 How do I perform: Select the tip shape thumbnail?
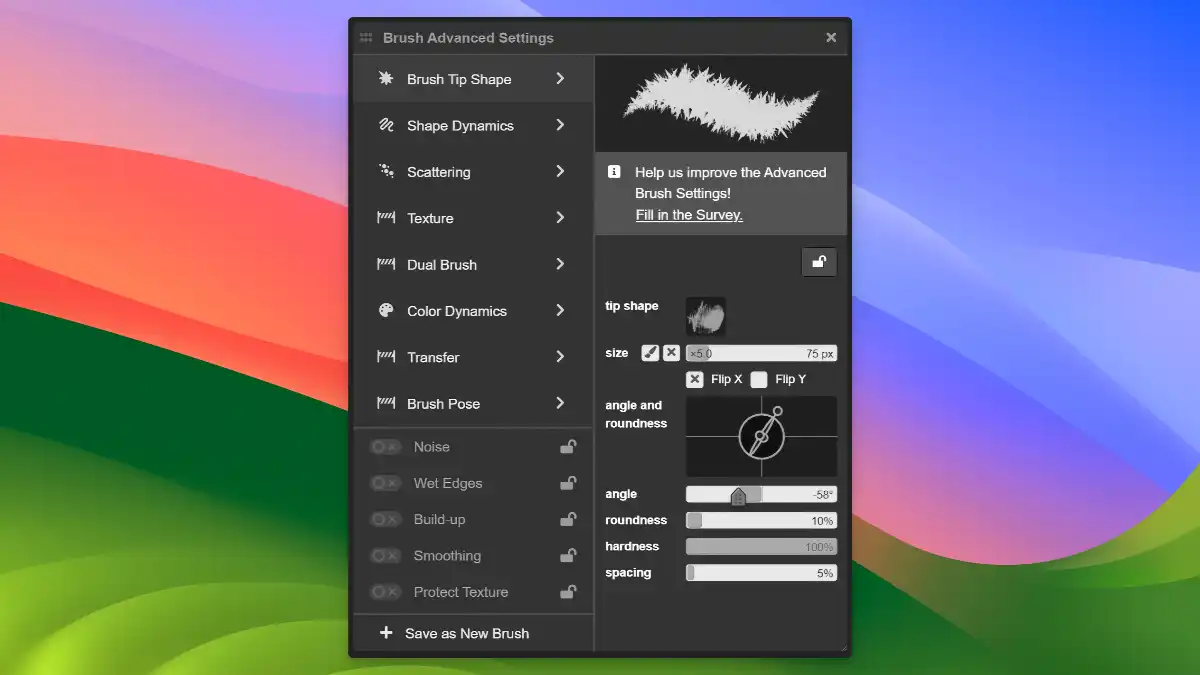pyautogui.click(x=705, y=313)
